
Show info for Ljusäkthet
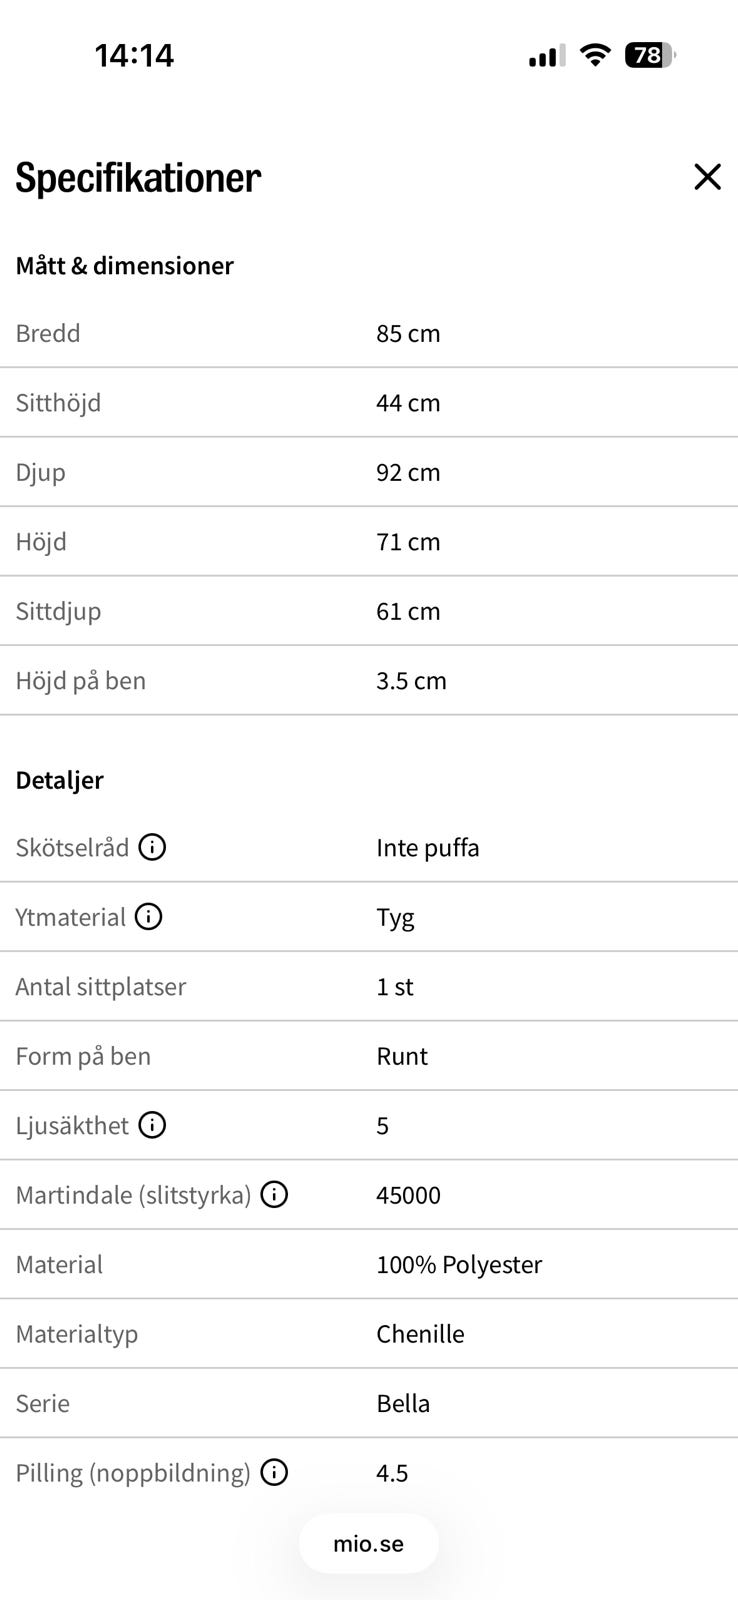click(152, 1125)
